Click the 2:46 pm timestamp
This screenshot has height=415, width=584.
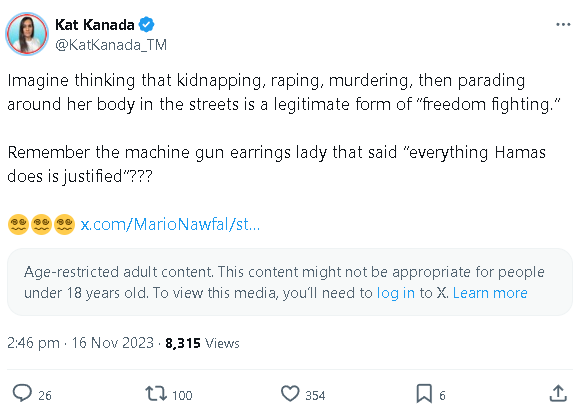pos(34,343)
